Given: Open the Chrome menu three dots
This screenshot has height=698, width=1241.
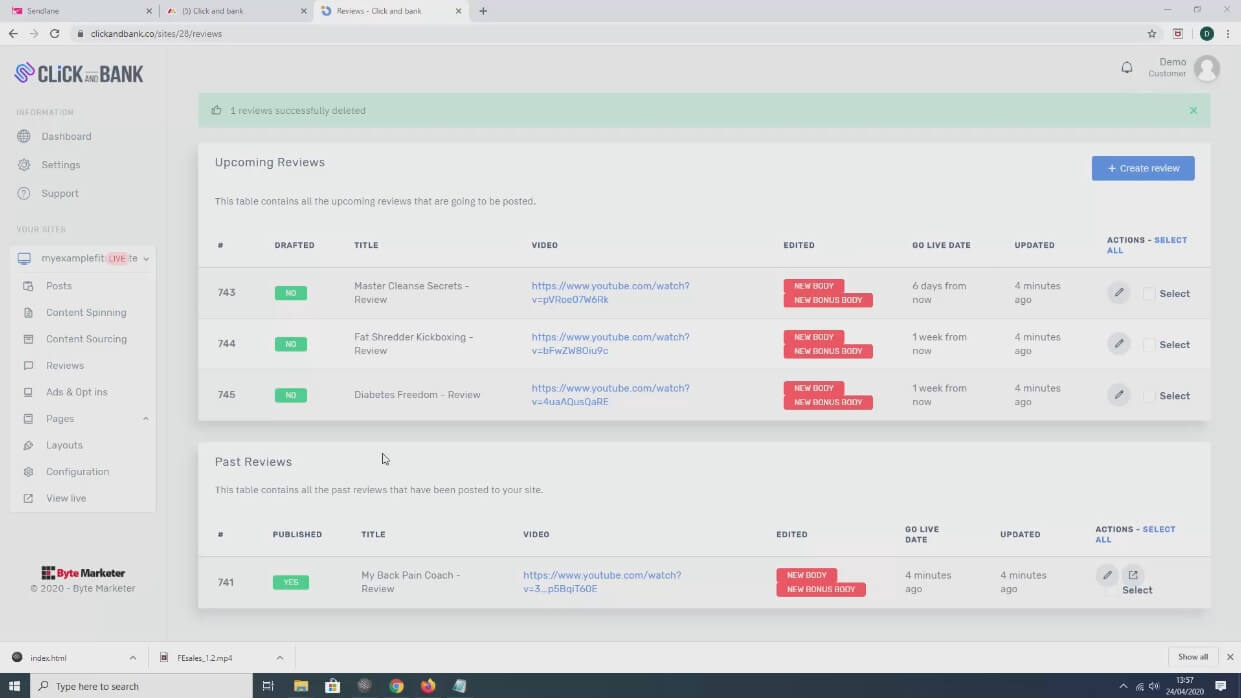Looking at the screenshot, I should [x=1228, y=33].
